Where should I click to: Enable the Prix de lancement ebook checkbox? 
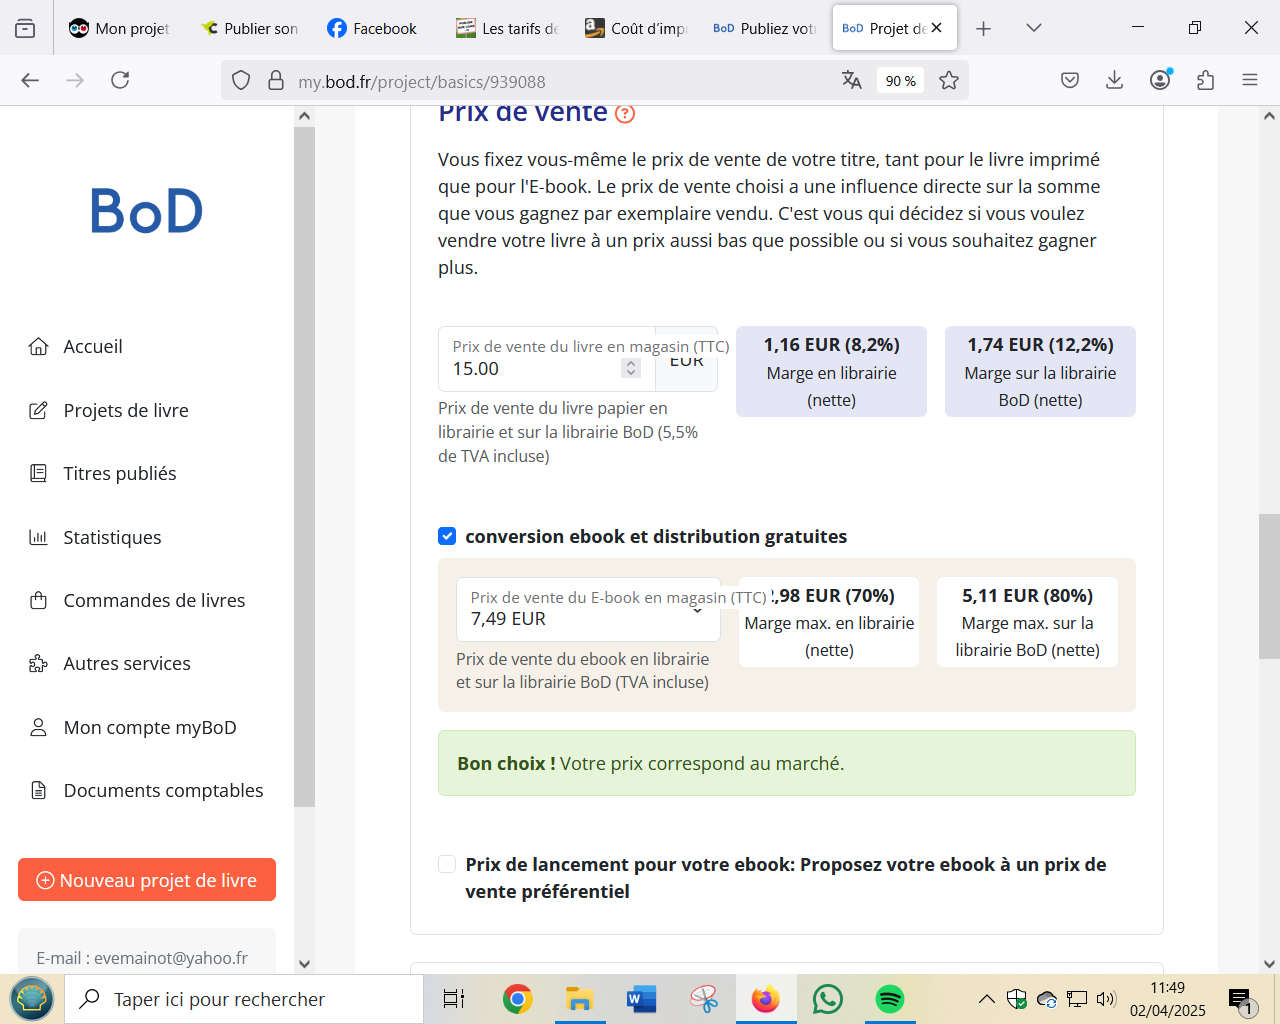tap(447, 865)
